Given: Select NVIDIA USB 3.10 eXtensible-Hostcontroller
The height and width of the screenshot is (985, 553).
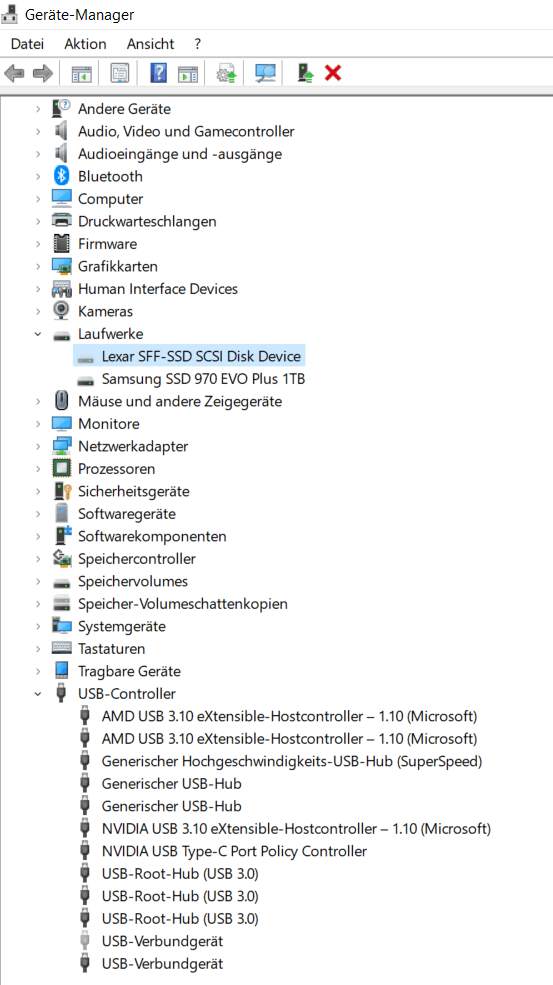Looking at the screenshot, I should (296, 829).
